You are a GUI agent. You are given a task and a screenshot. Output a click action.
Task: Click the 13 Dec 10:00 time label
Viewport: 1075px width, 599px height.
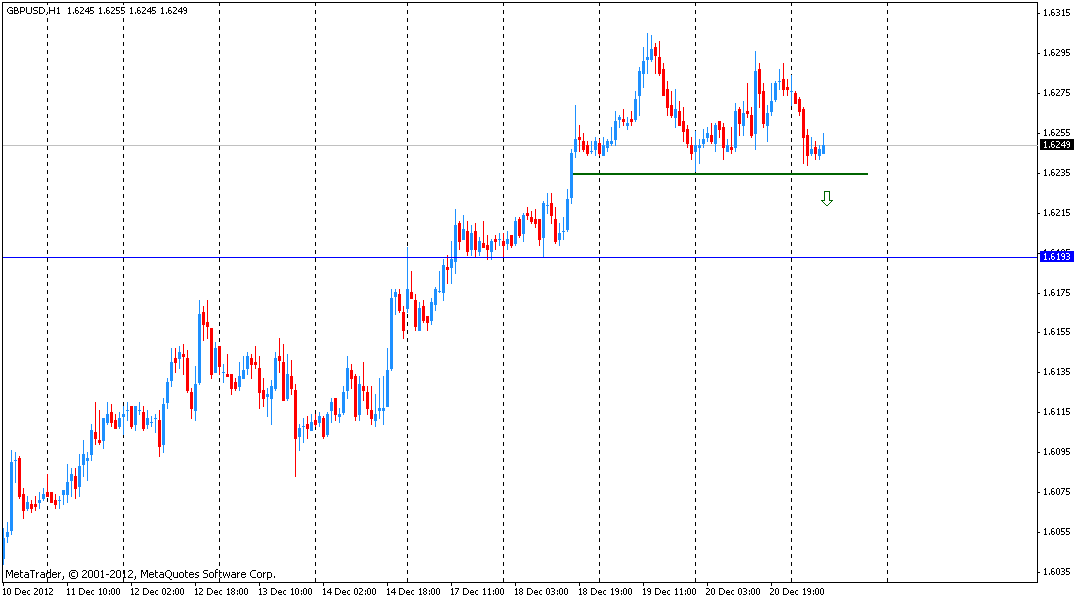[x=285, y=591]
